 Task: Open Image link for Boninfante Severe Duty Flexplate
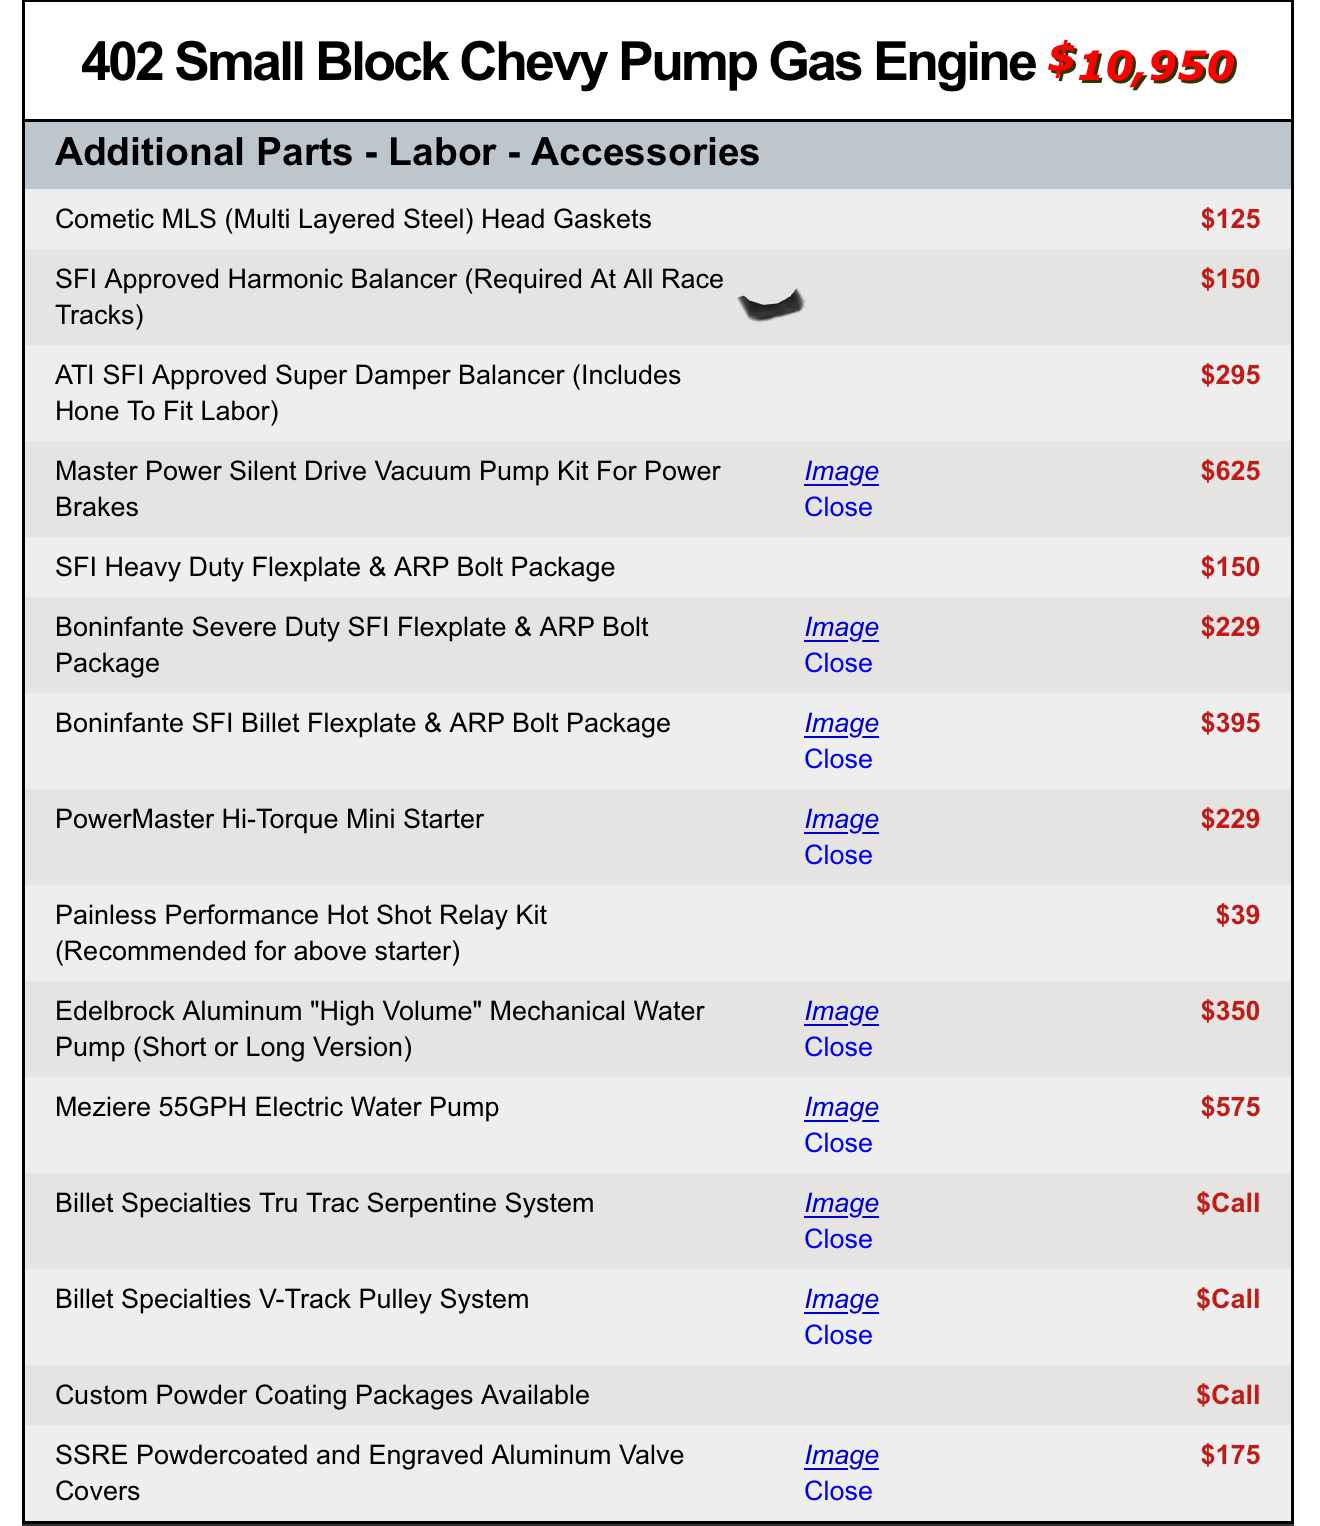tap(841, 627)
